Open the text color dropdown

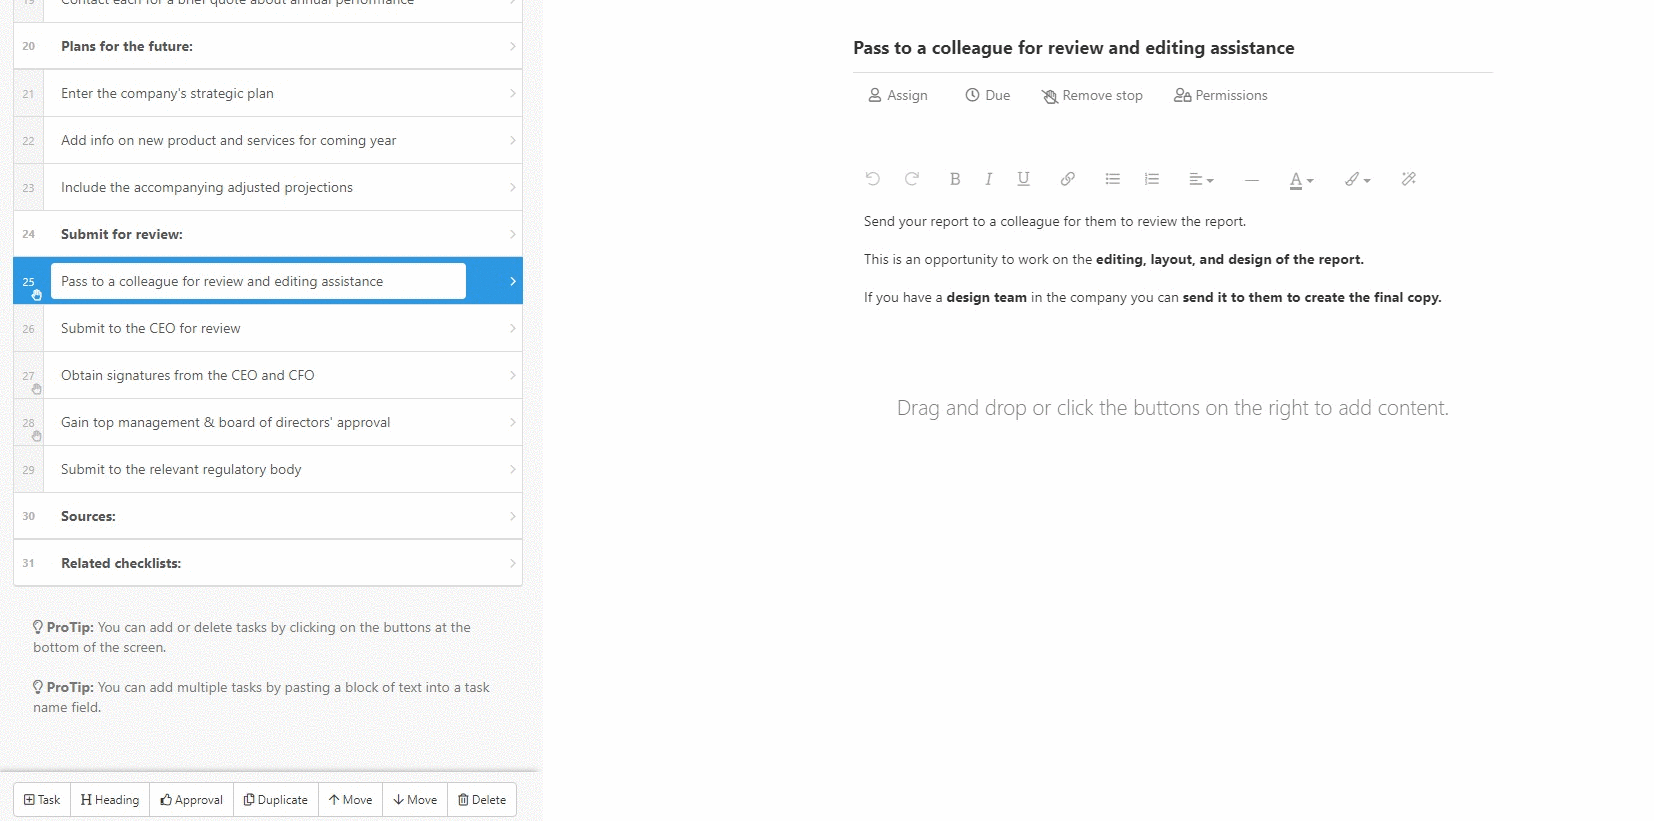click(1299, 180)
